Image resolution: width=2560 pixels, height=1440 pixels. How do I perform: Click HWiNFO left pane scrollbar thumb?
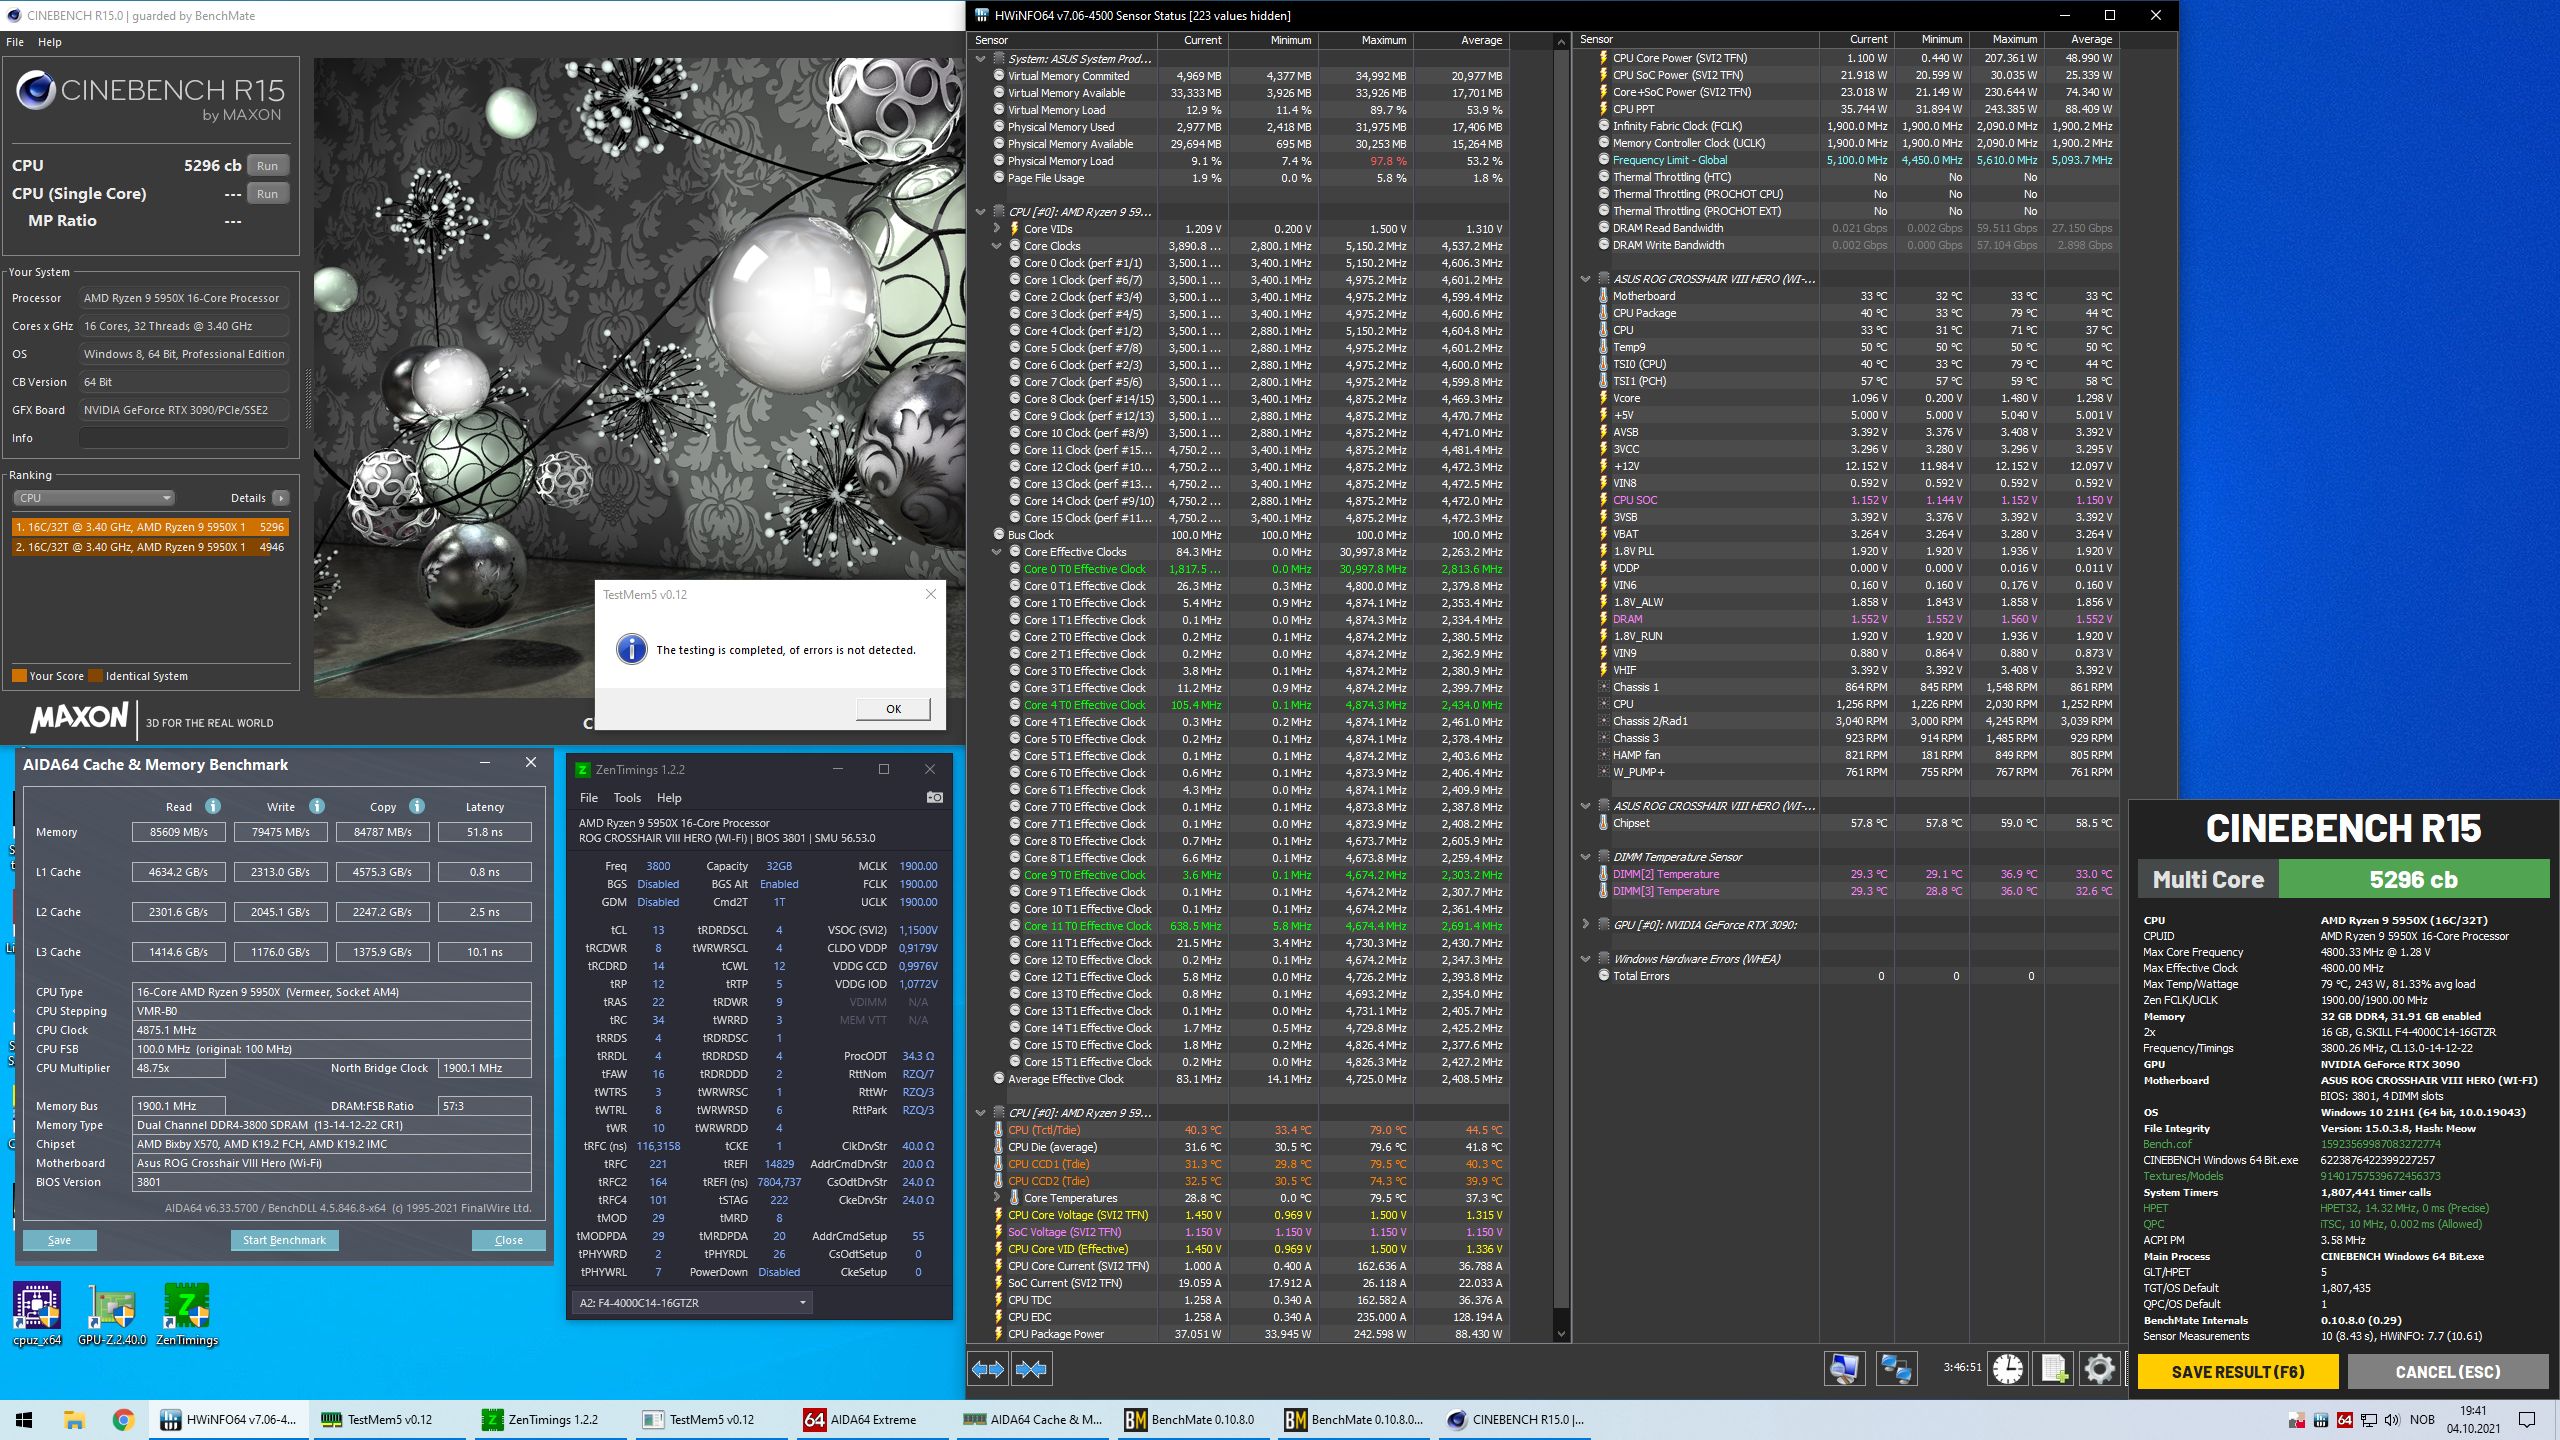pyautogui.click(x=1561, y=680)
